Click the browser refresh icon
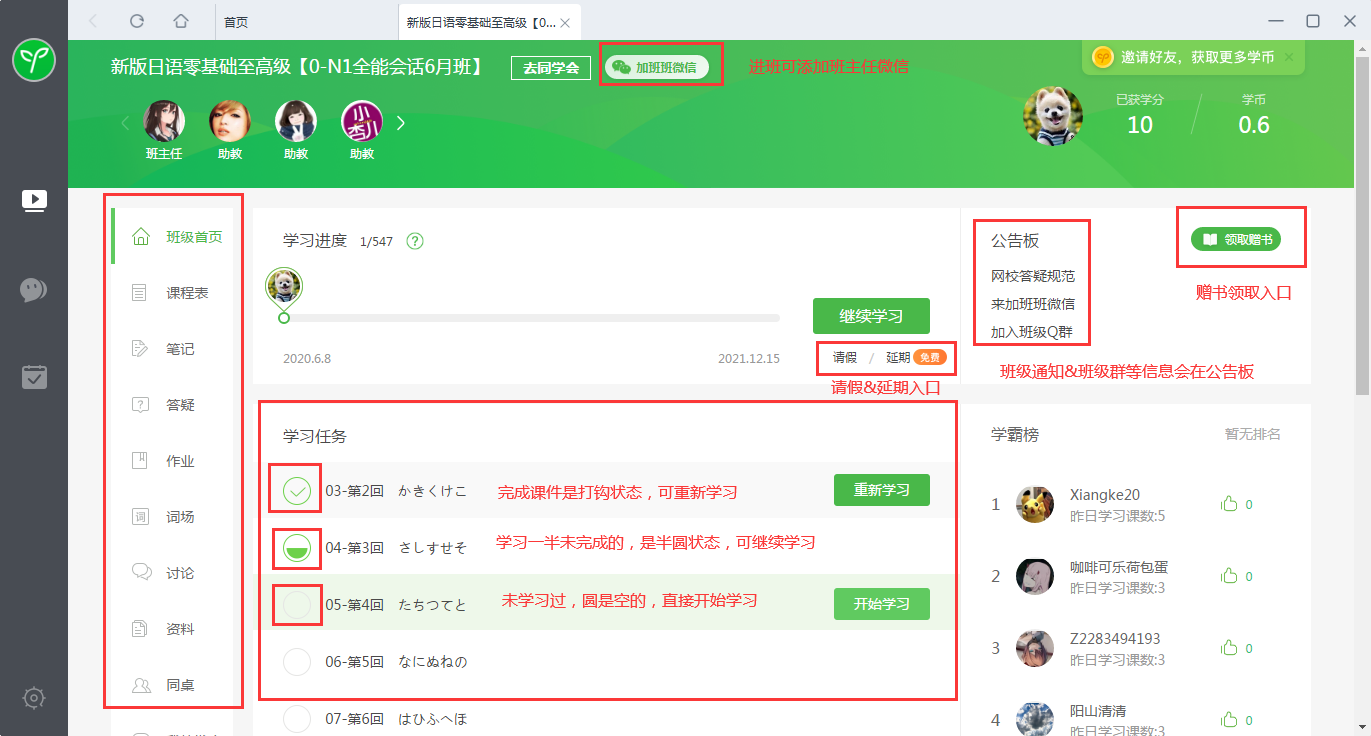The image size is (1371, 736). tap(137, 21)
